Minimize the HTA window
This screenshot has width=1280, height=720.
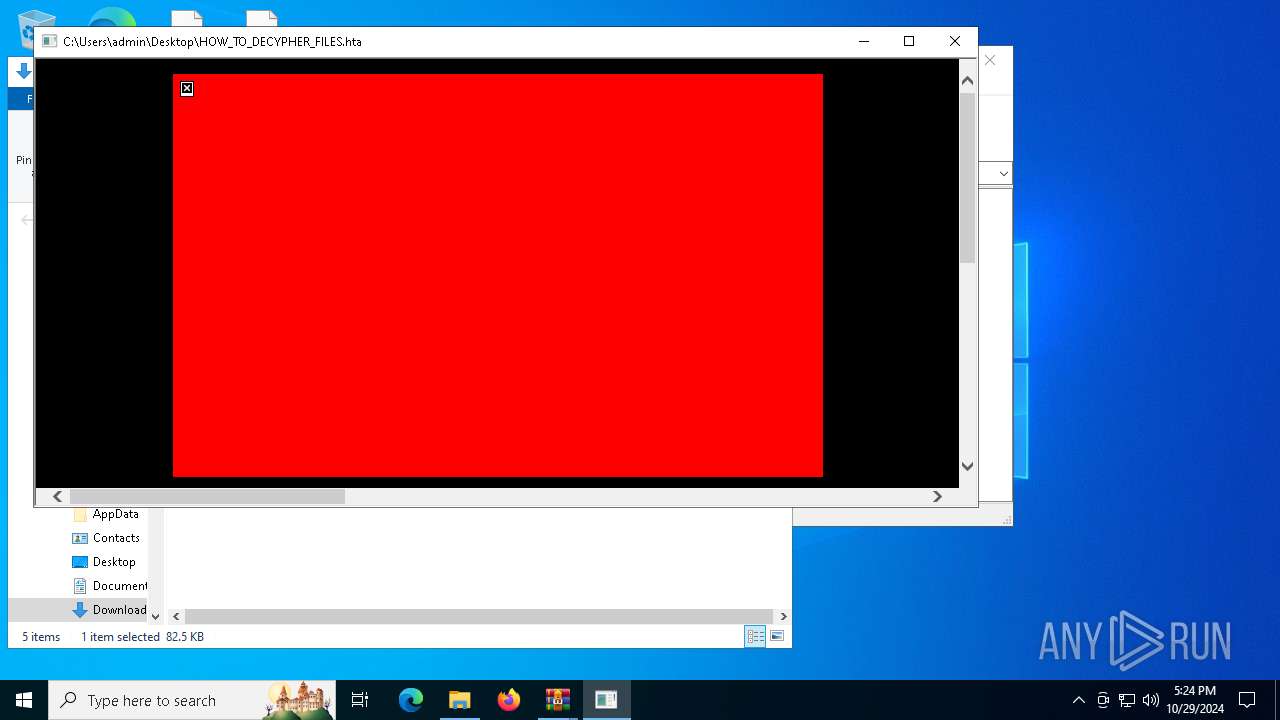pos(863,41)
